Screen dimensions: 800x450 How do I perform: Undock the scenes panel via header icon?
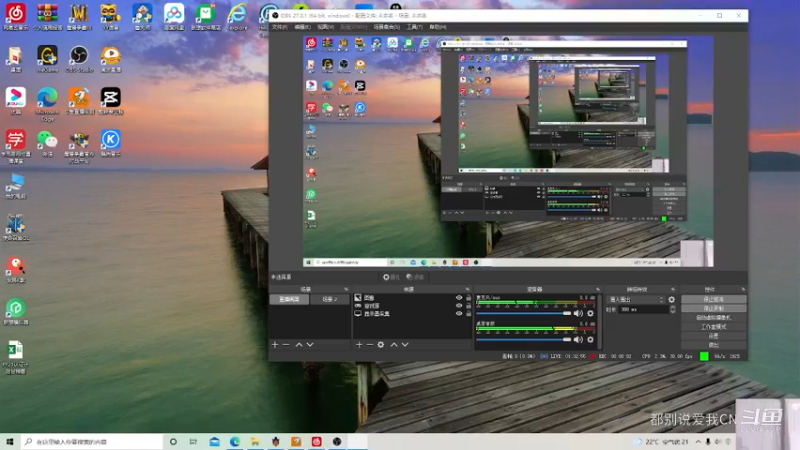(x=346, y=289)
